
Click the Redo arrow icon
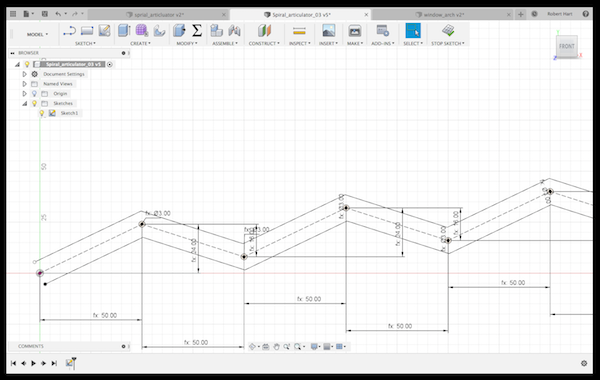tap(75, 14)
